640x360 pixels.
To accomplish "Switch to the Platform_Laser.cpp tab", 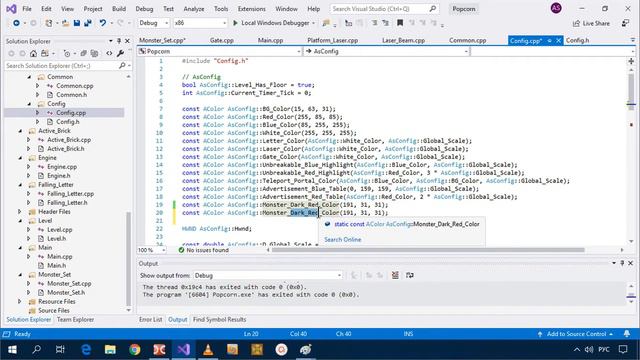I will click(x=332, y=40).
